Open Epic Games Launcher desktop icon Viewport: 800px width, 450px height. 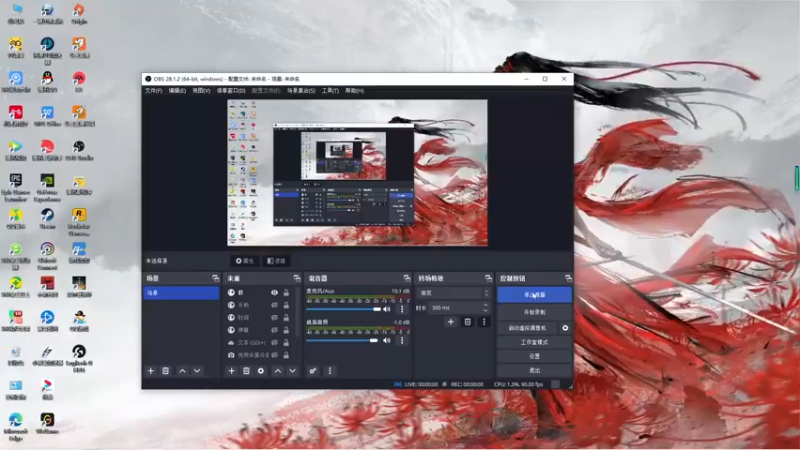coord(16,188)
